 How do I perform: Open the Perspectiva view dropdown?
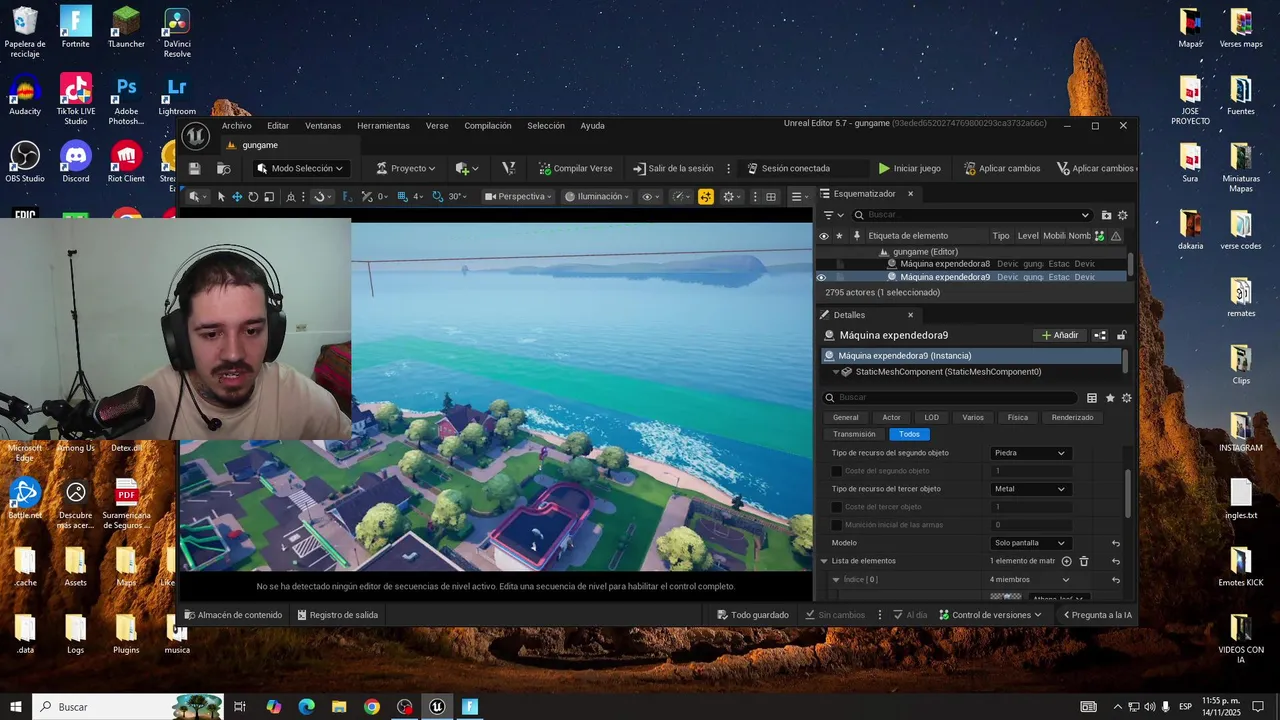coord(518,197)
